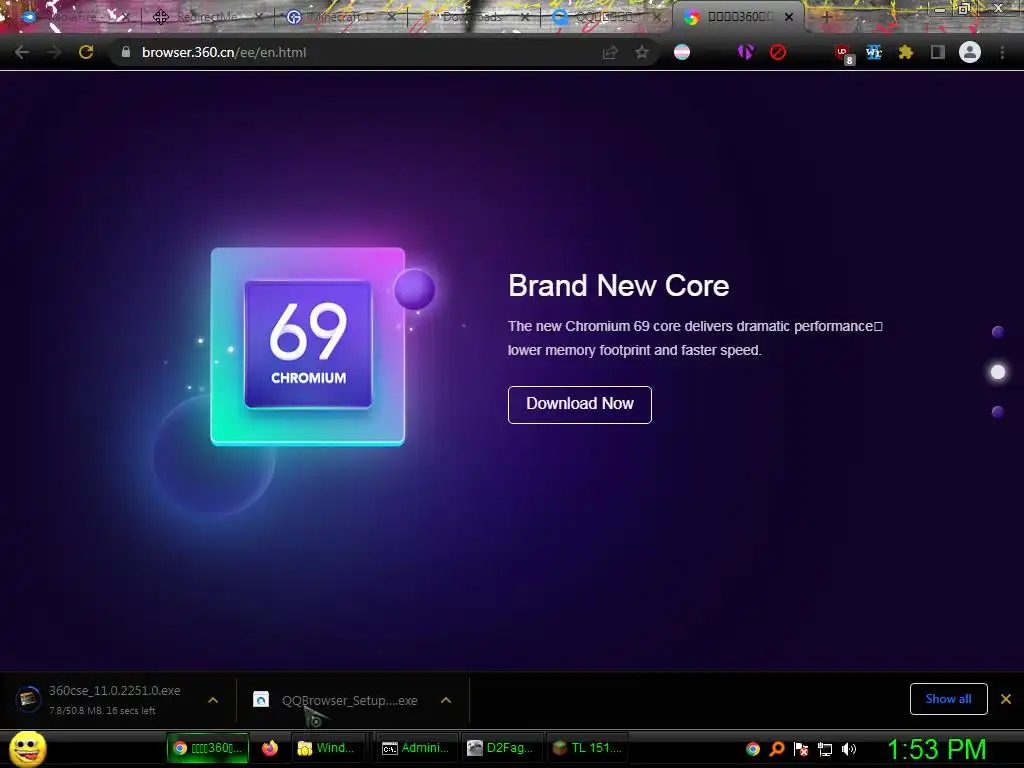Click the 1:53 PM clock
This screenshot has width=1024, height=768.
click(936, 749)
